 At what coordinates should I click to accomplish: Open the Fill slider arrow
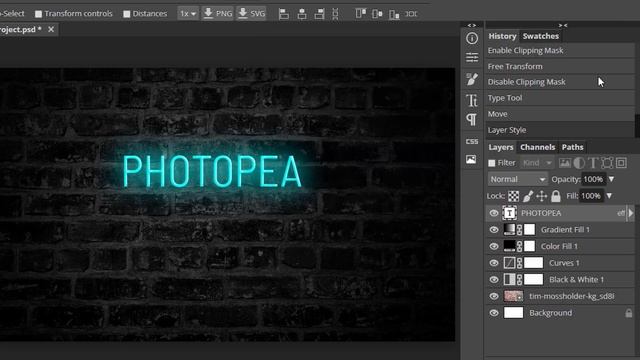pos(609,196)
